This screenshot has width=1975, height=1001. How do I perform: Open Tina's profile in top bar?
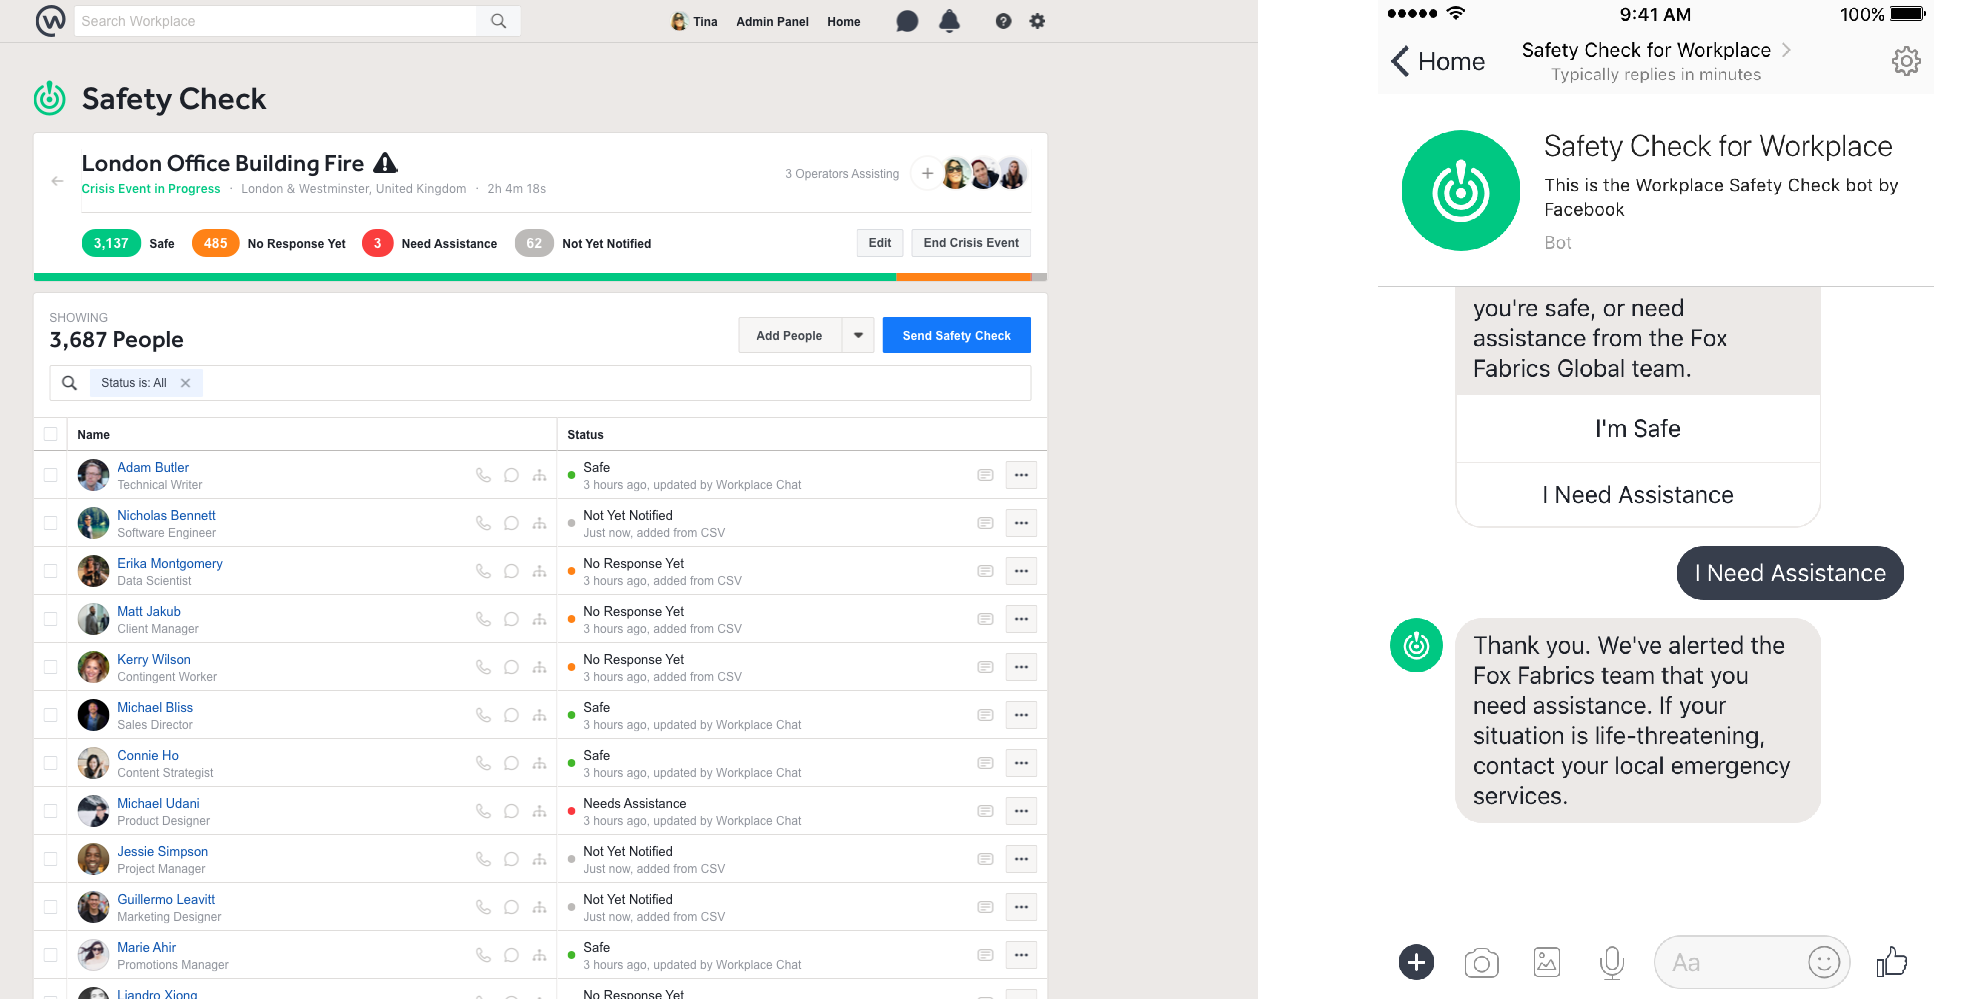click(x=694, y=21)
